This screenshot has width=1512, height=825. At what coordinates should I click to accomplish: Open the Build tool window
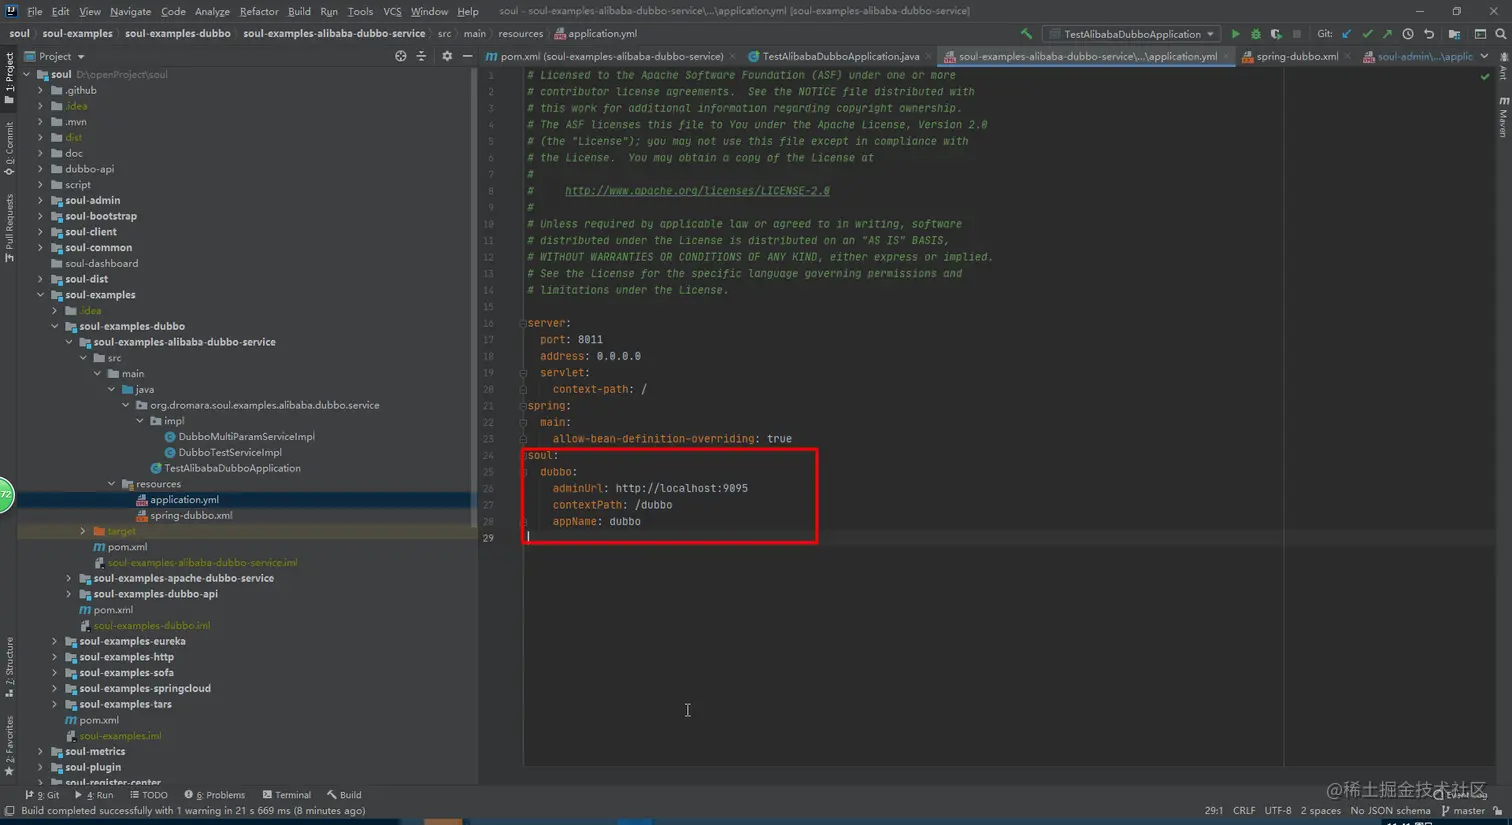click(344, 795)
